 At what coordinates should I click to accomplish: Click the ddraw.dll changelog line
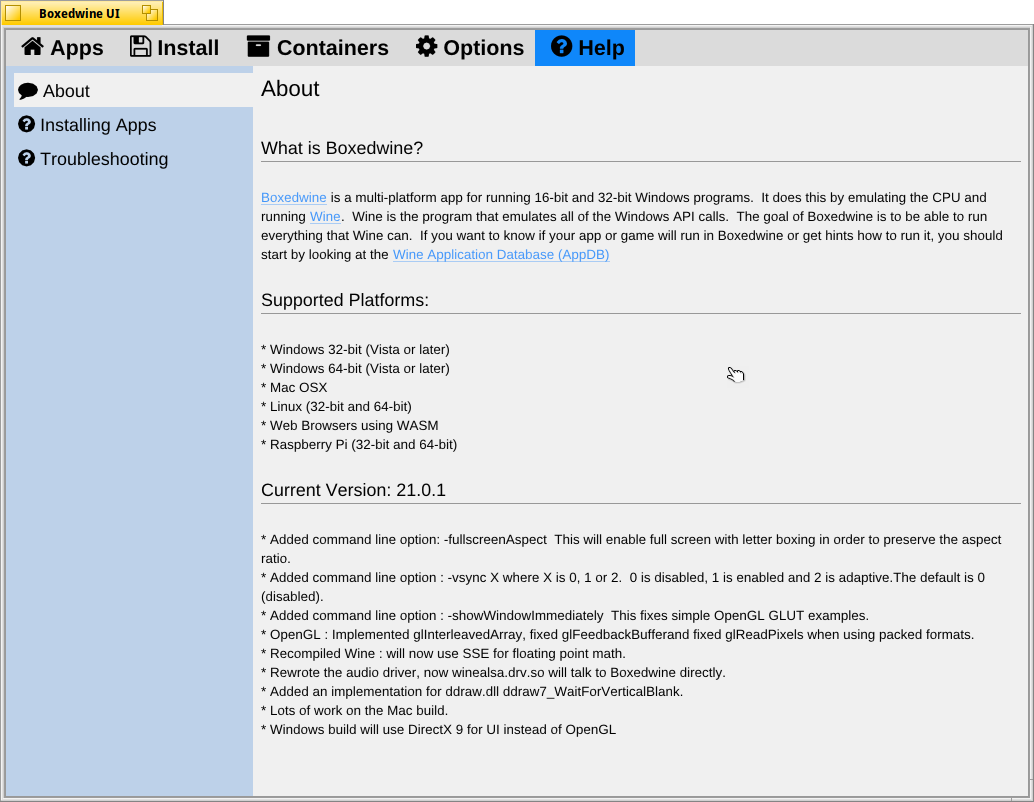(x=472, y=692)
